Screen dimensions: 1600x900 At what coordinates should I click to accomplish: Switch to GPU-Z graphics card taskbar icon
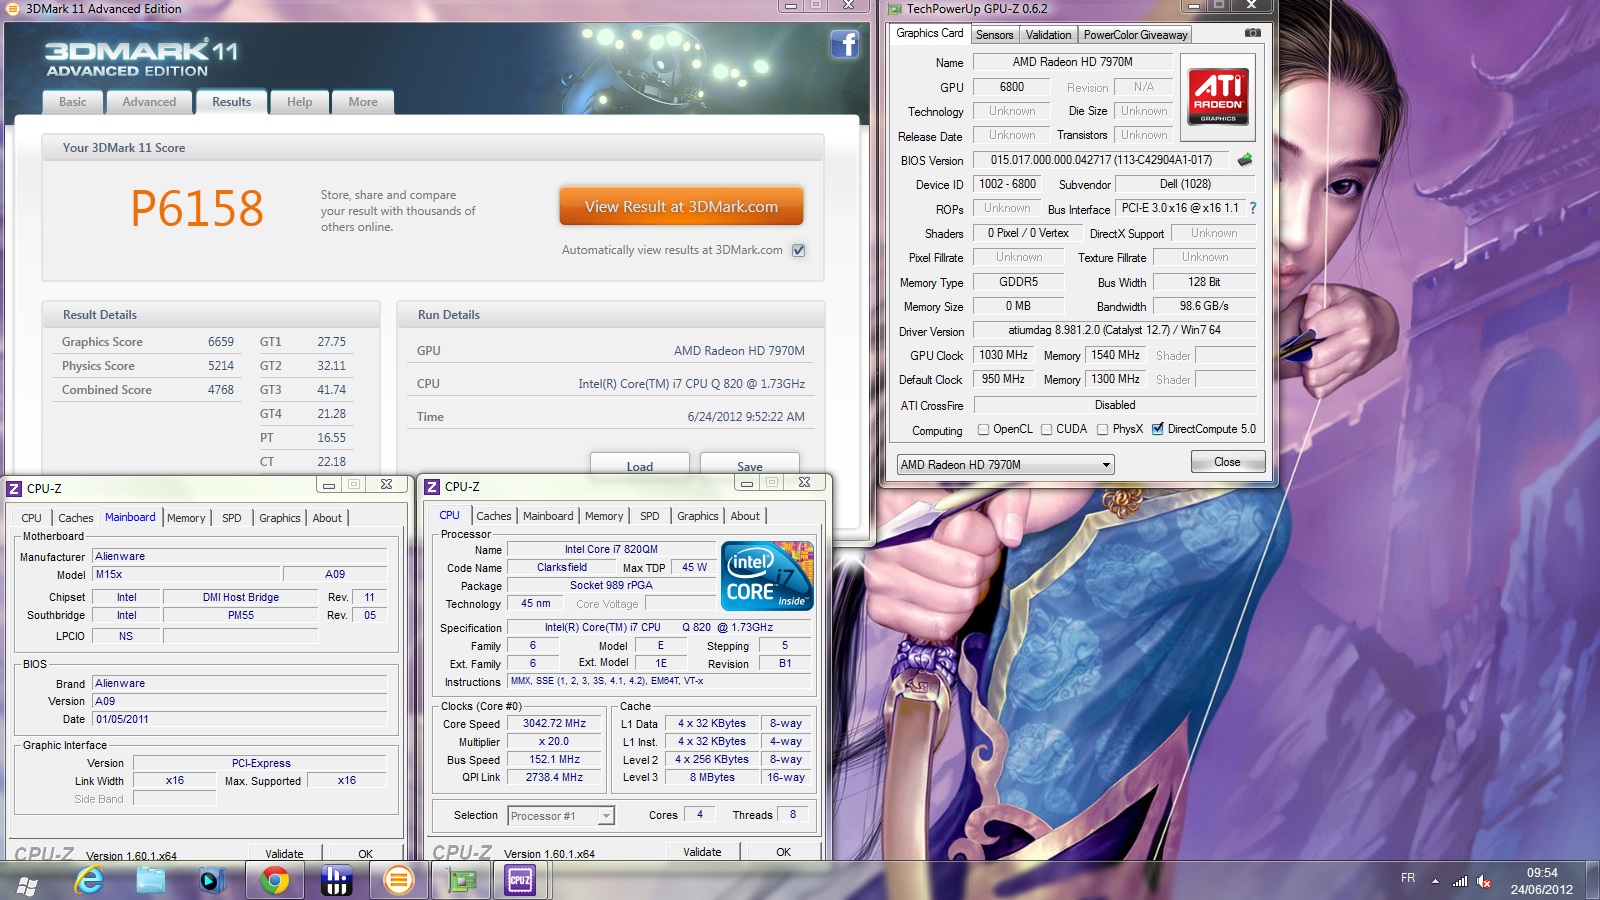(461, 880)
